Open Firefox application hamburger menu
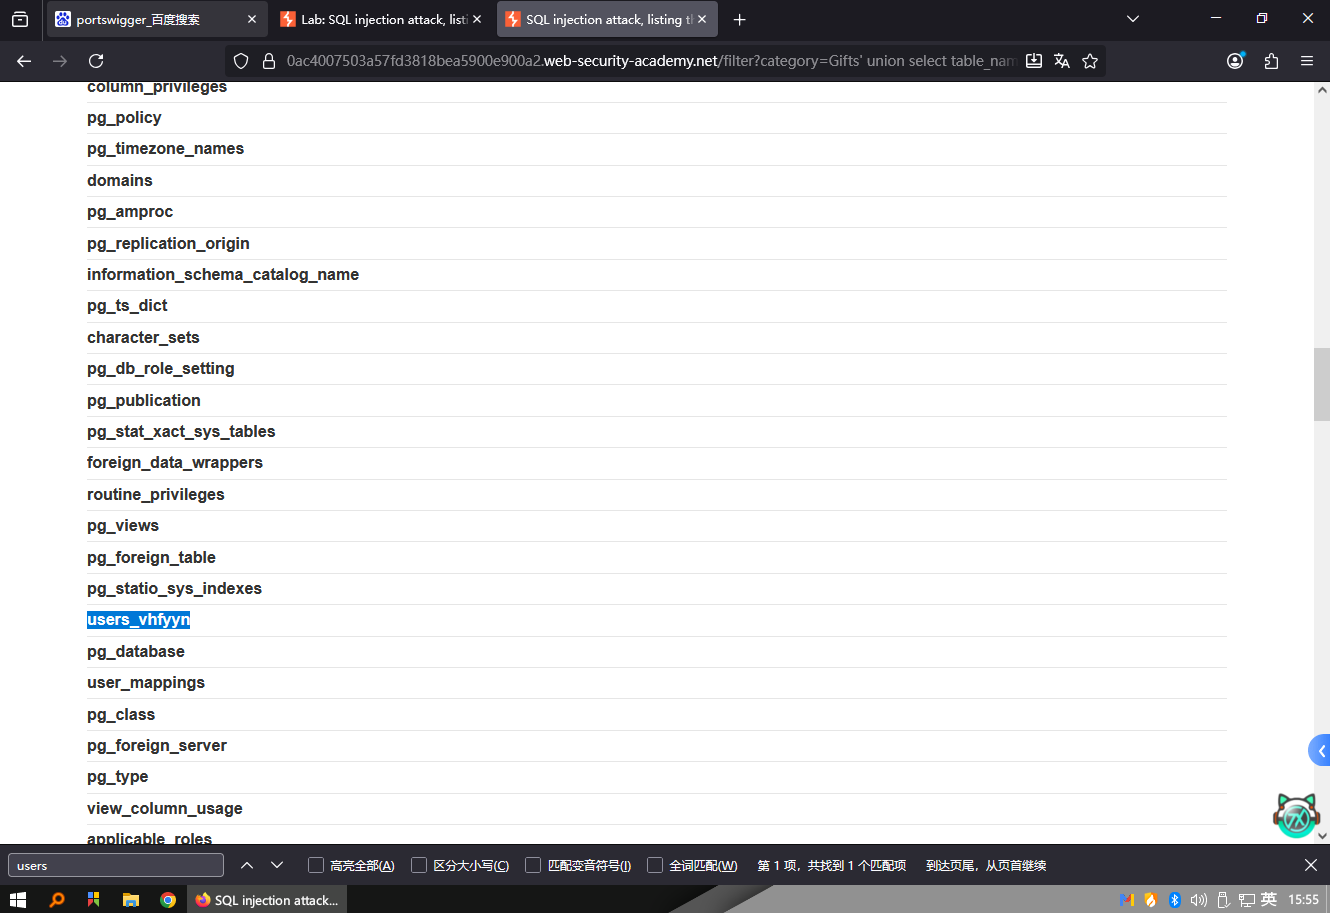The width and height of the screenshot is (1330, 913). pos(1307,61)
